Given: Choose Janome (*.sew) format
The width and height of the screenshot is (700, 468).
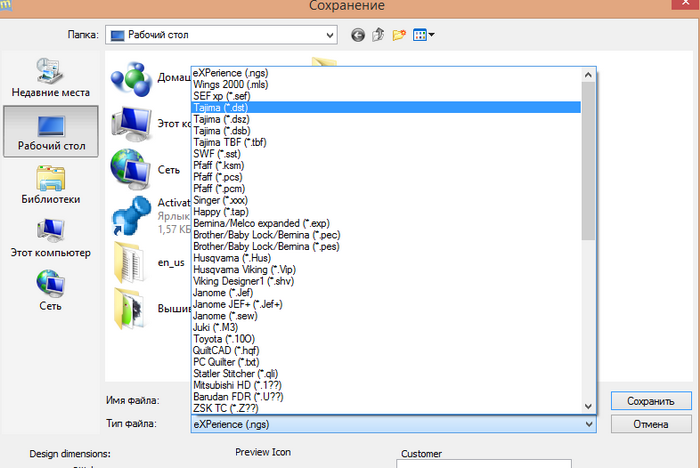Looking at the screenshot, I should (x=386, y=316).
